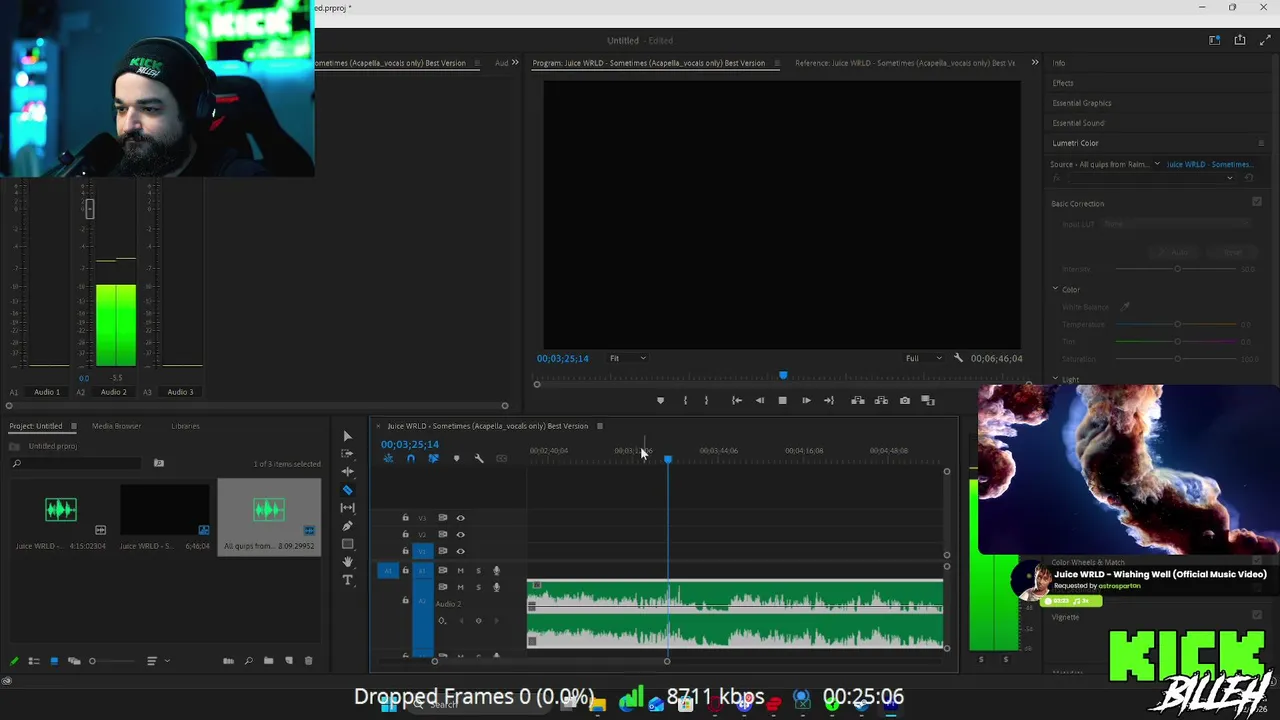Image resolution: width=1280 pixels, height=720 pixels.
Task: Click the New Bin folder icon
Action: point(268,661)
